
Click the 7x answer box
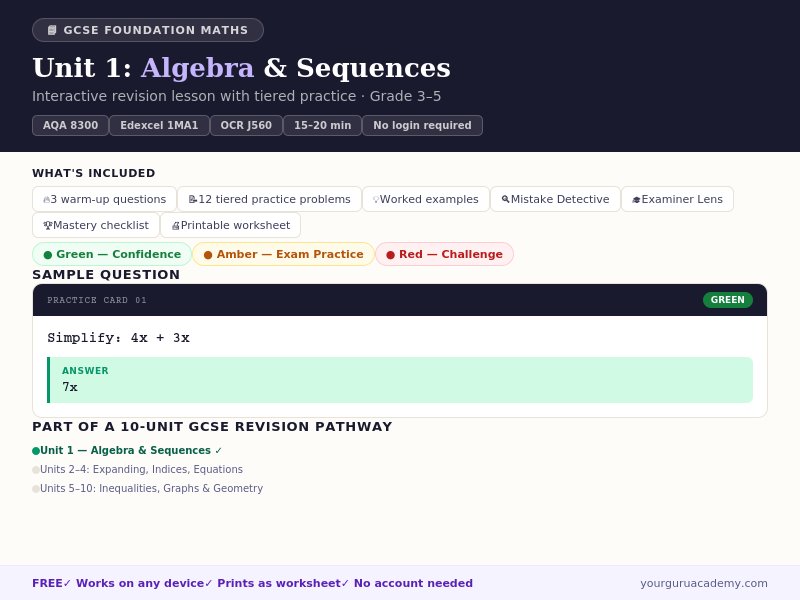pyautogui.click(x=400, y=380)
